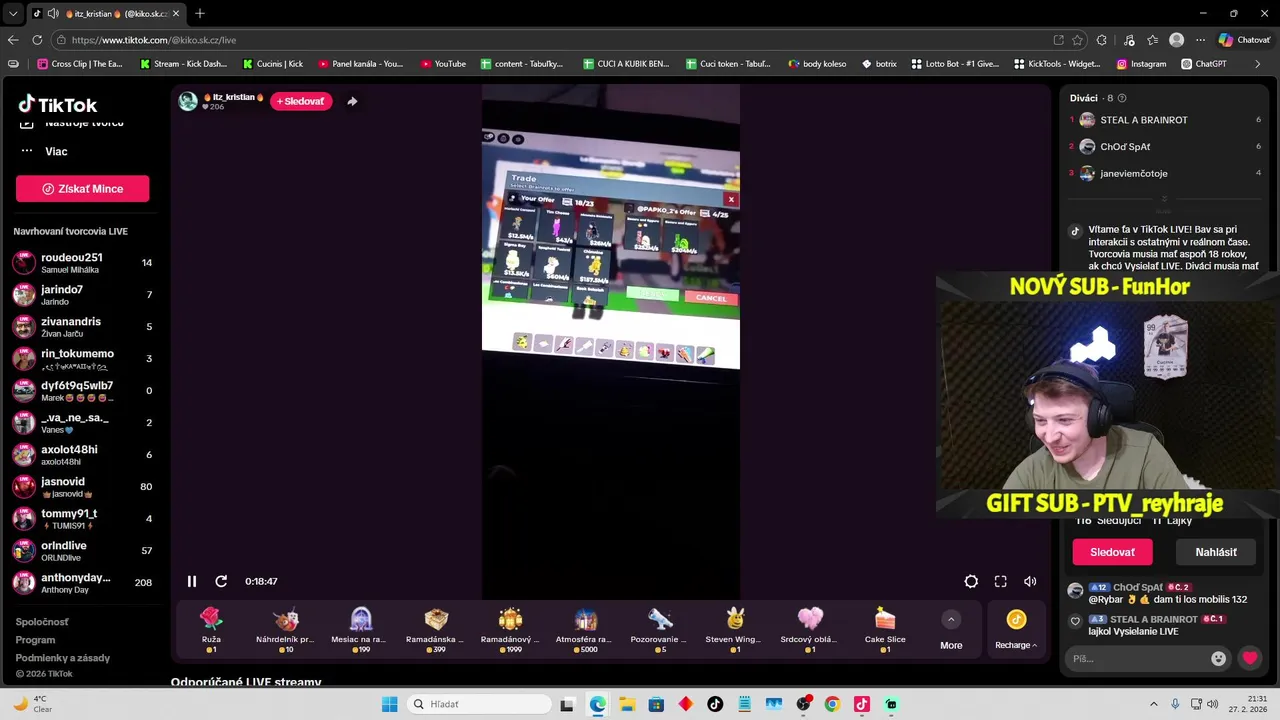The height and width of the screenshot is (720, 1280).
Task: Send the Atmosféra ra... gift
Action: [x=585, y=629]
